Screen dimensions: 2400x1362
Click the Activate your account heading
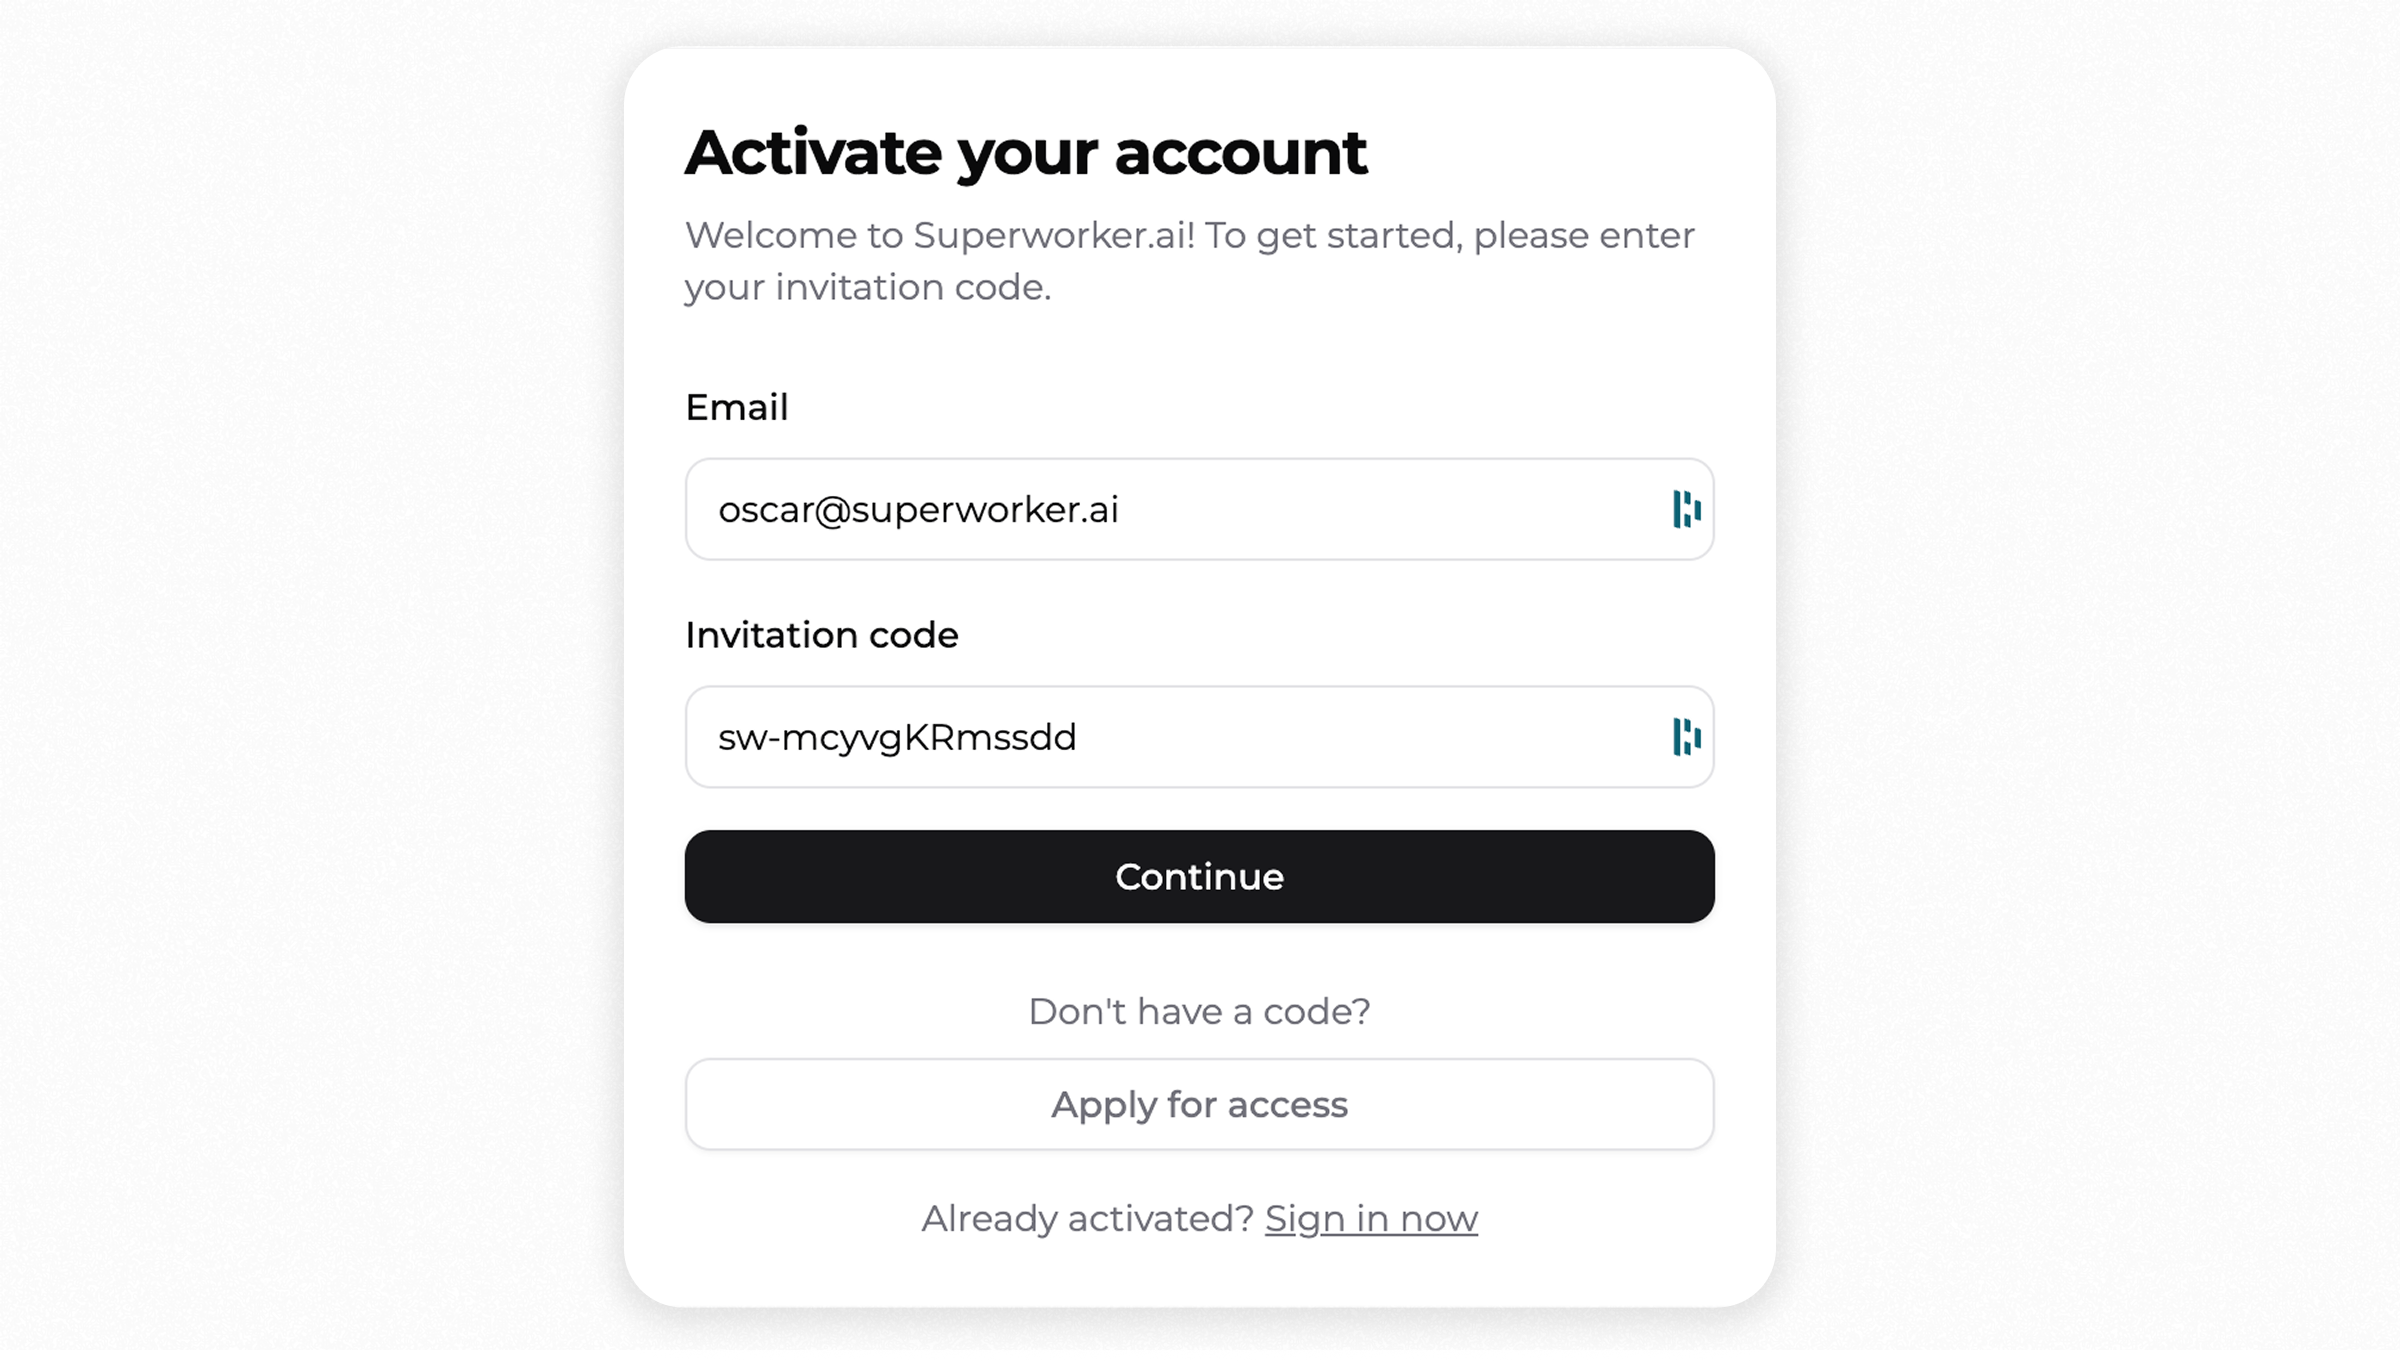click(x=1026, y=153)
